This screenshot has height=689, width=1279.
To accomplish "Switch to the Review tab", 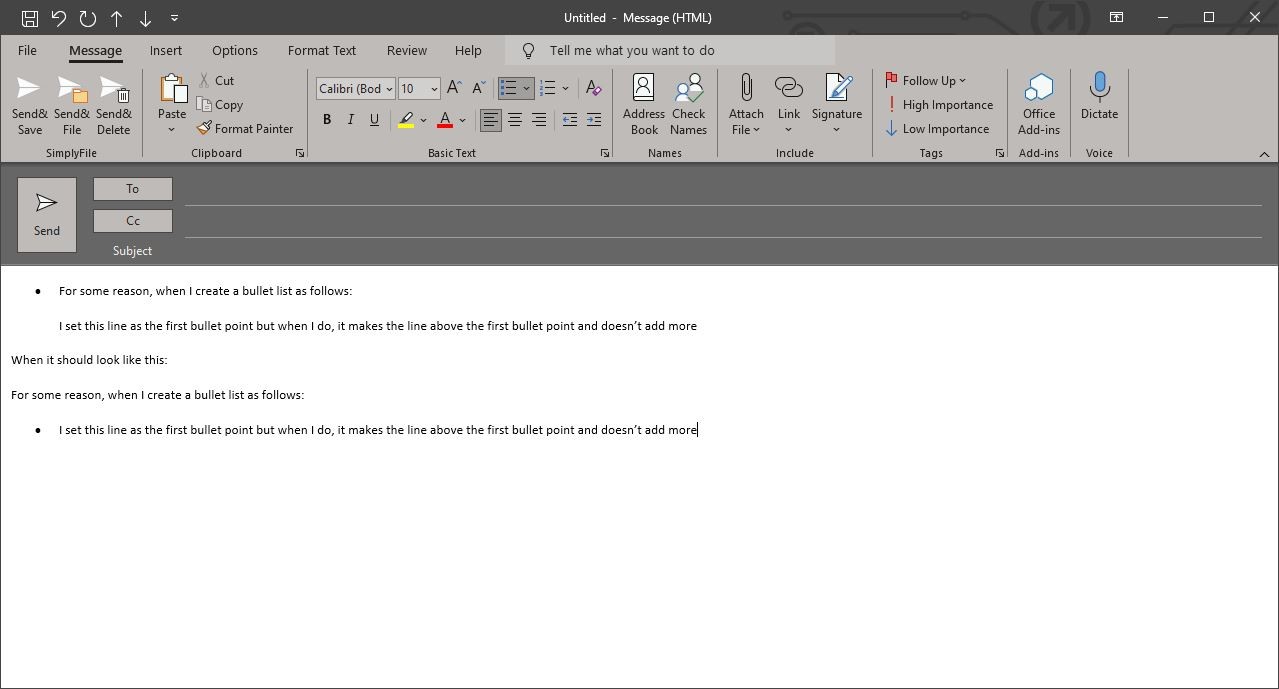I will [x=407, y=50].
